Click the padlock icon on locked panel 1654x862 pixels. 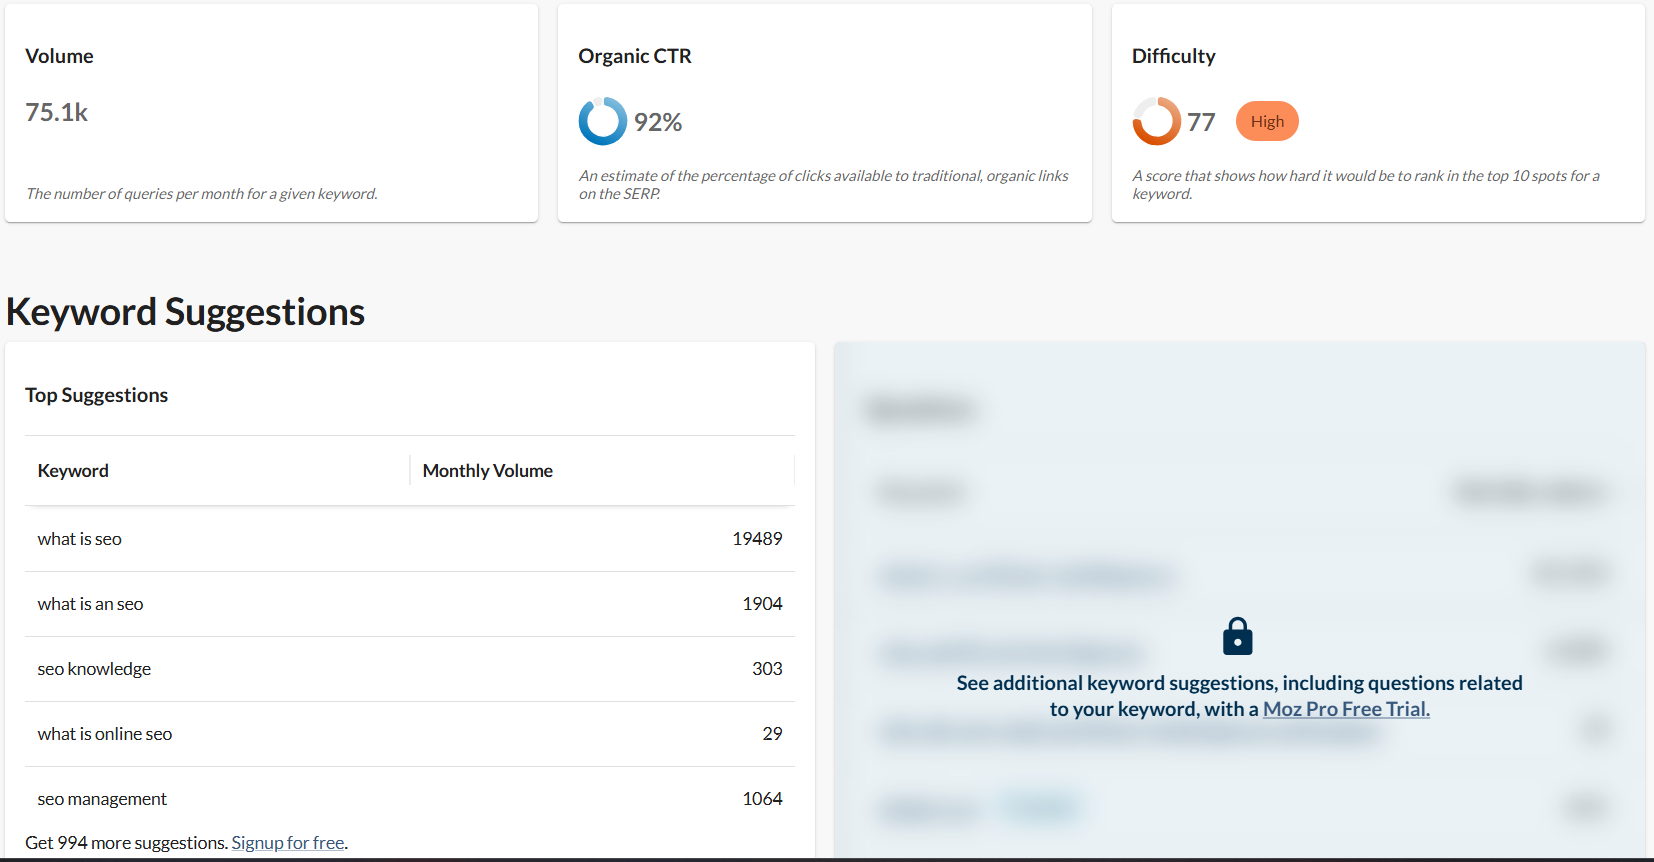tap(1237, 636)
